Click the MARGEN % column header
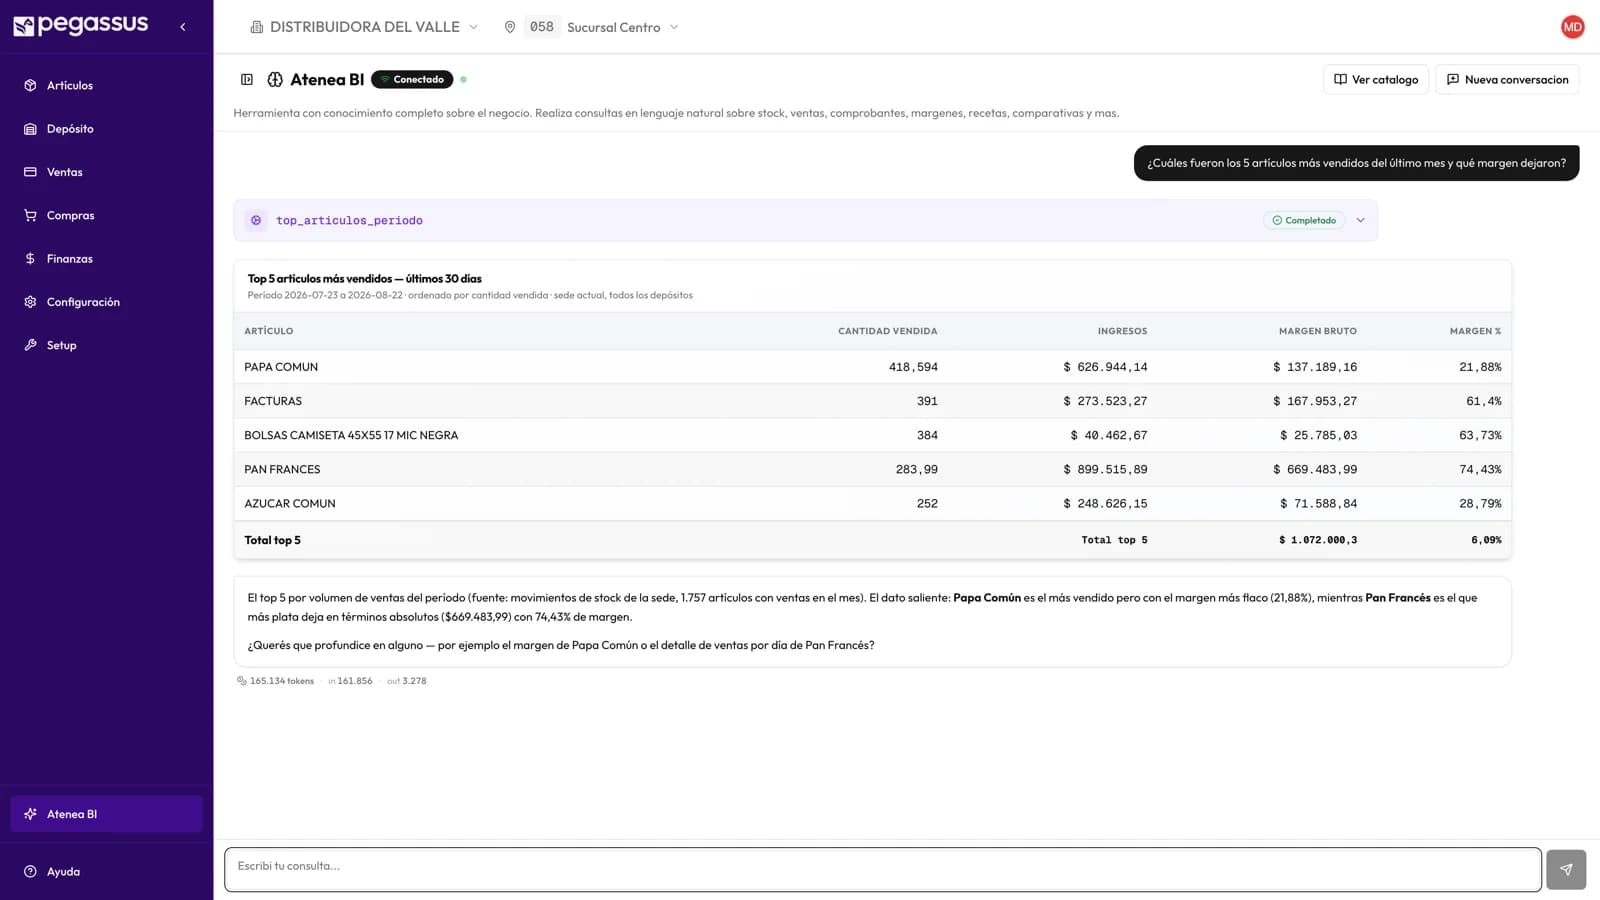This screenshot has width=1600, height=900. click(1475, 331)
